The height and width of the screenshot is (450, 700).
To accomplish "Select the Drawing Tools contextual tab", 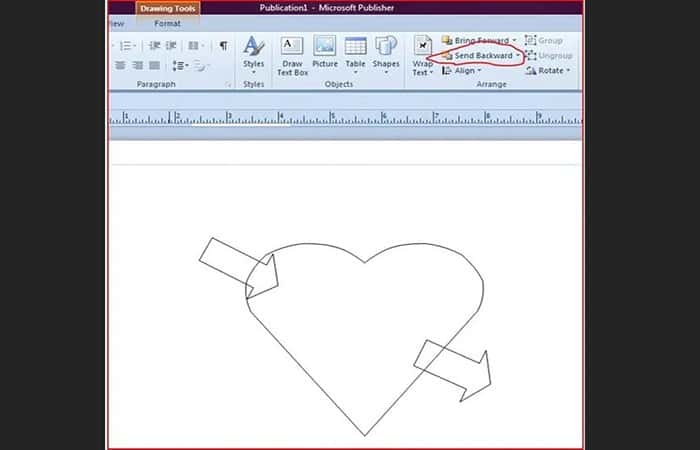I will click(x=168, y=8).
